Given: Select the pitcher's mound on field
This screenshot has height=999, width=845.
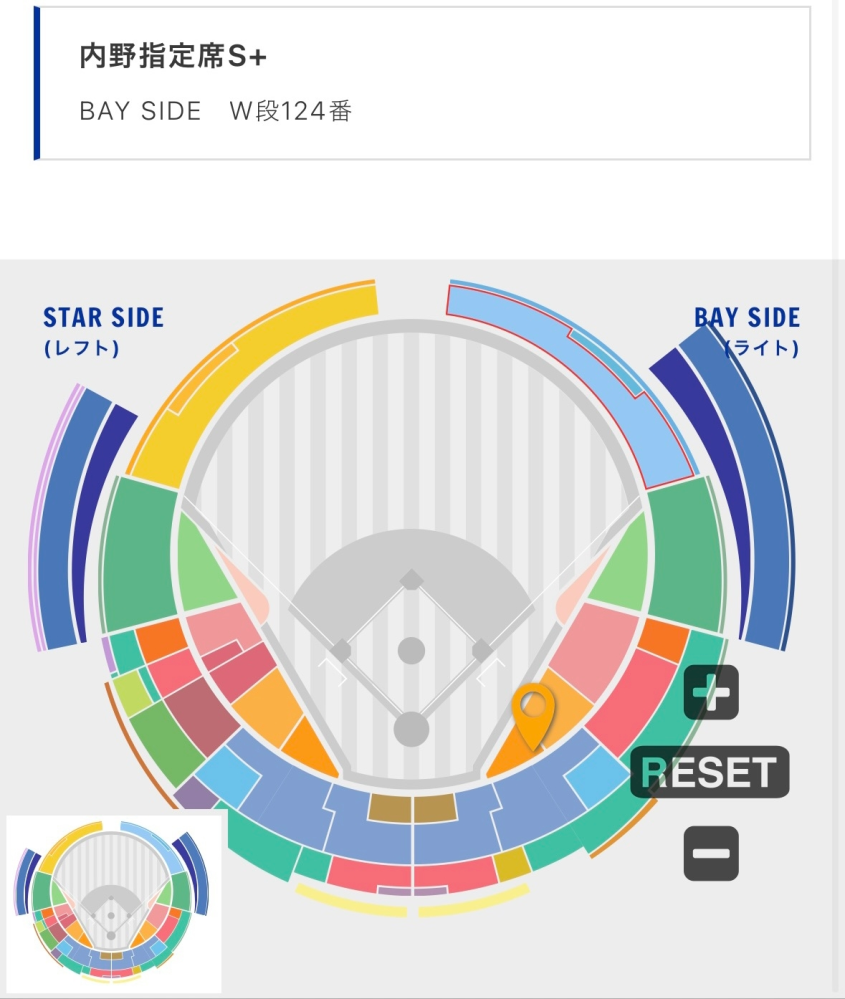Looking at the screenshot, I should (411, 651).
